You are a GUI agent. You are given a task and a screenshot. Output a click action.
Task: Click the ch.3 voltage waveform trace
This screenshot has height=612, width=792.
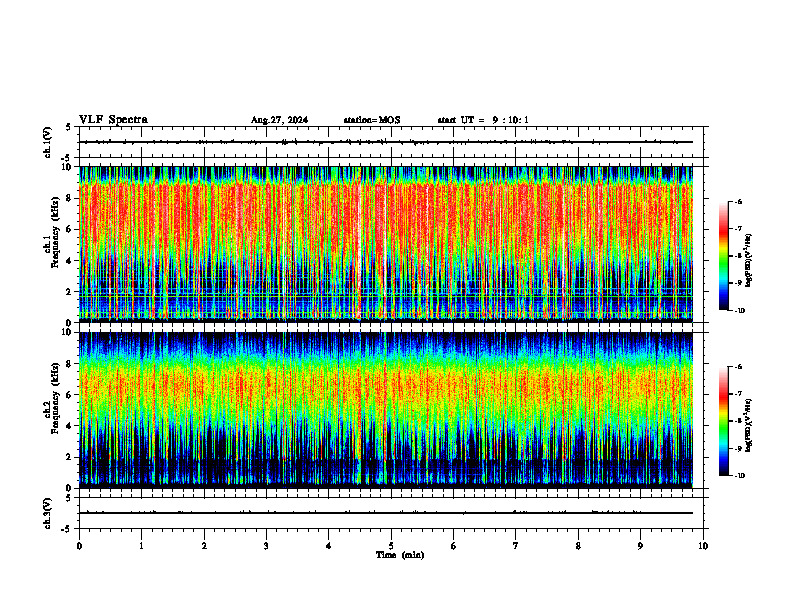(386, 513)
